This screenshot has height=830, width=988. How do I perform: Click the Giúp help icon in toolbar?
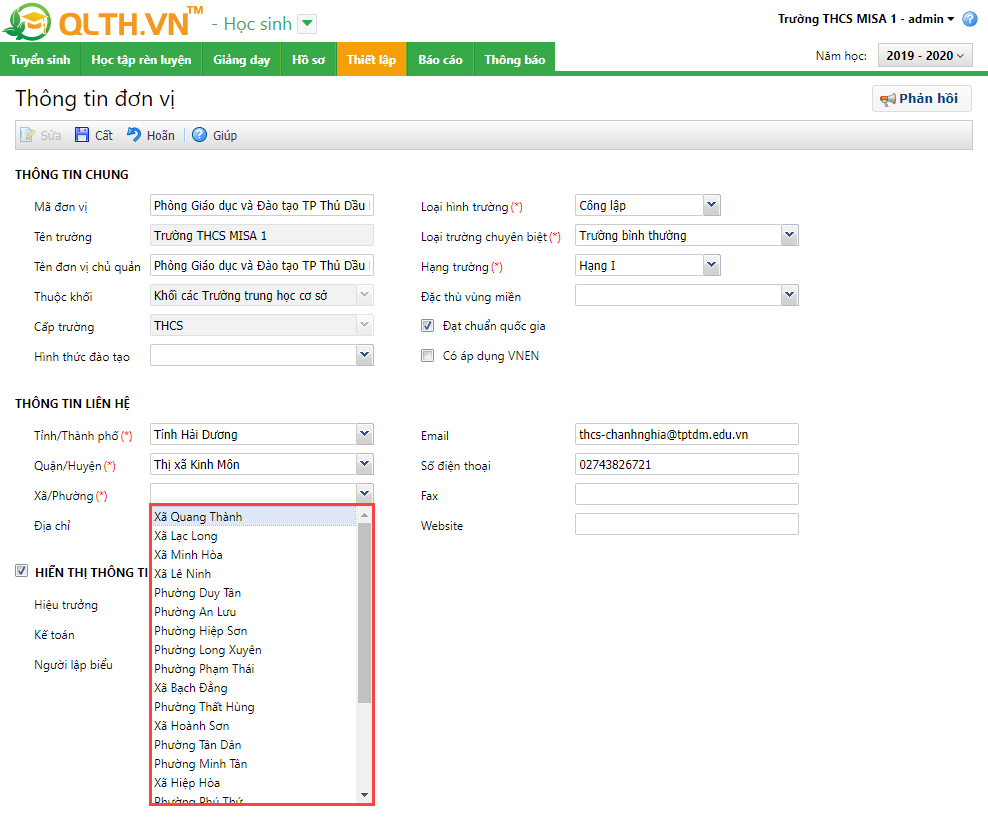pyautogui.click(x=199, y=135)
